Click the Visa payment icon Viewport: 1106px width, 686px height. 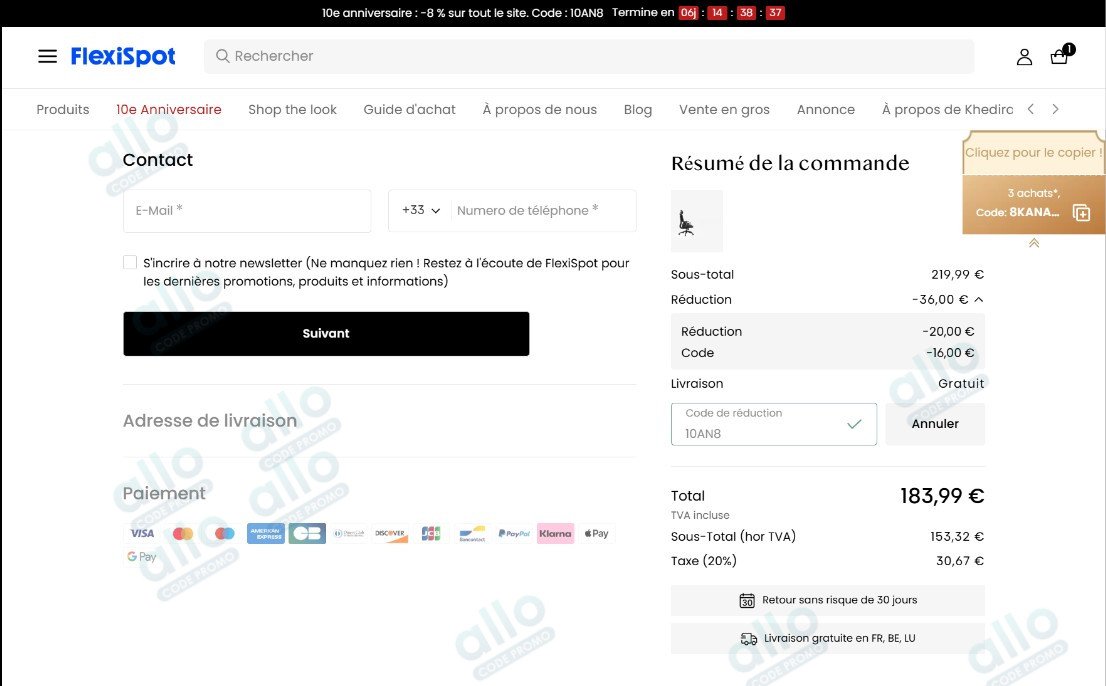pyautogui.click(x=142, y=534)
